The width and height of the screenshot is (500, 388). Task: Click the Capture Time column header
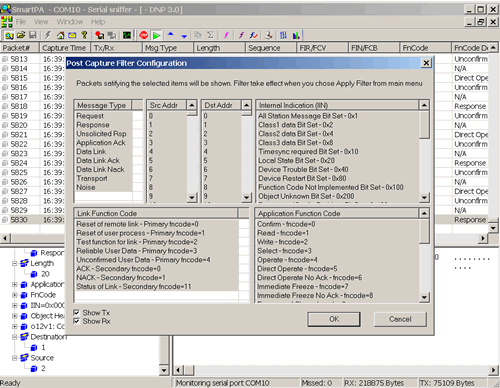coord(65,48)
